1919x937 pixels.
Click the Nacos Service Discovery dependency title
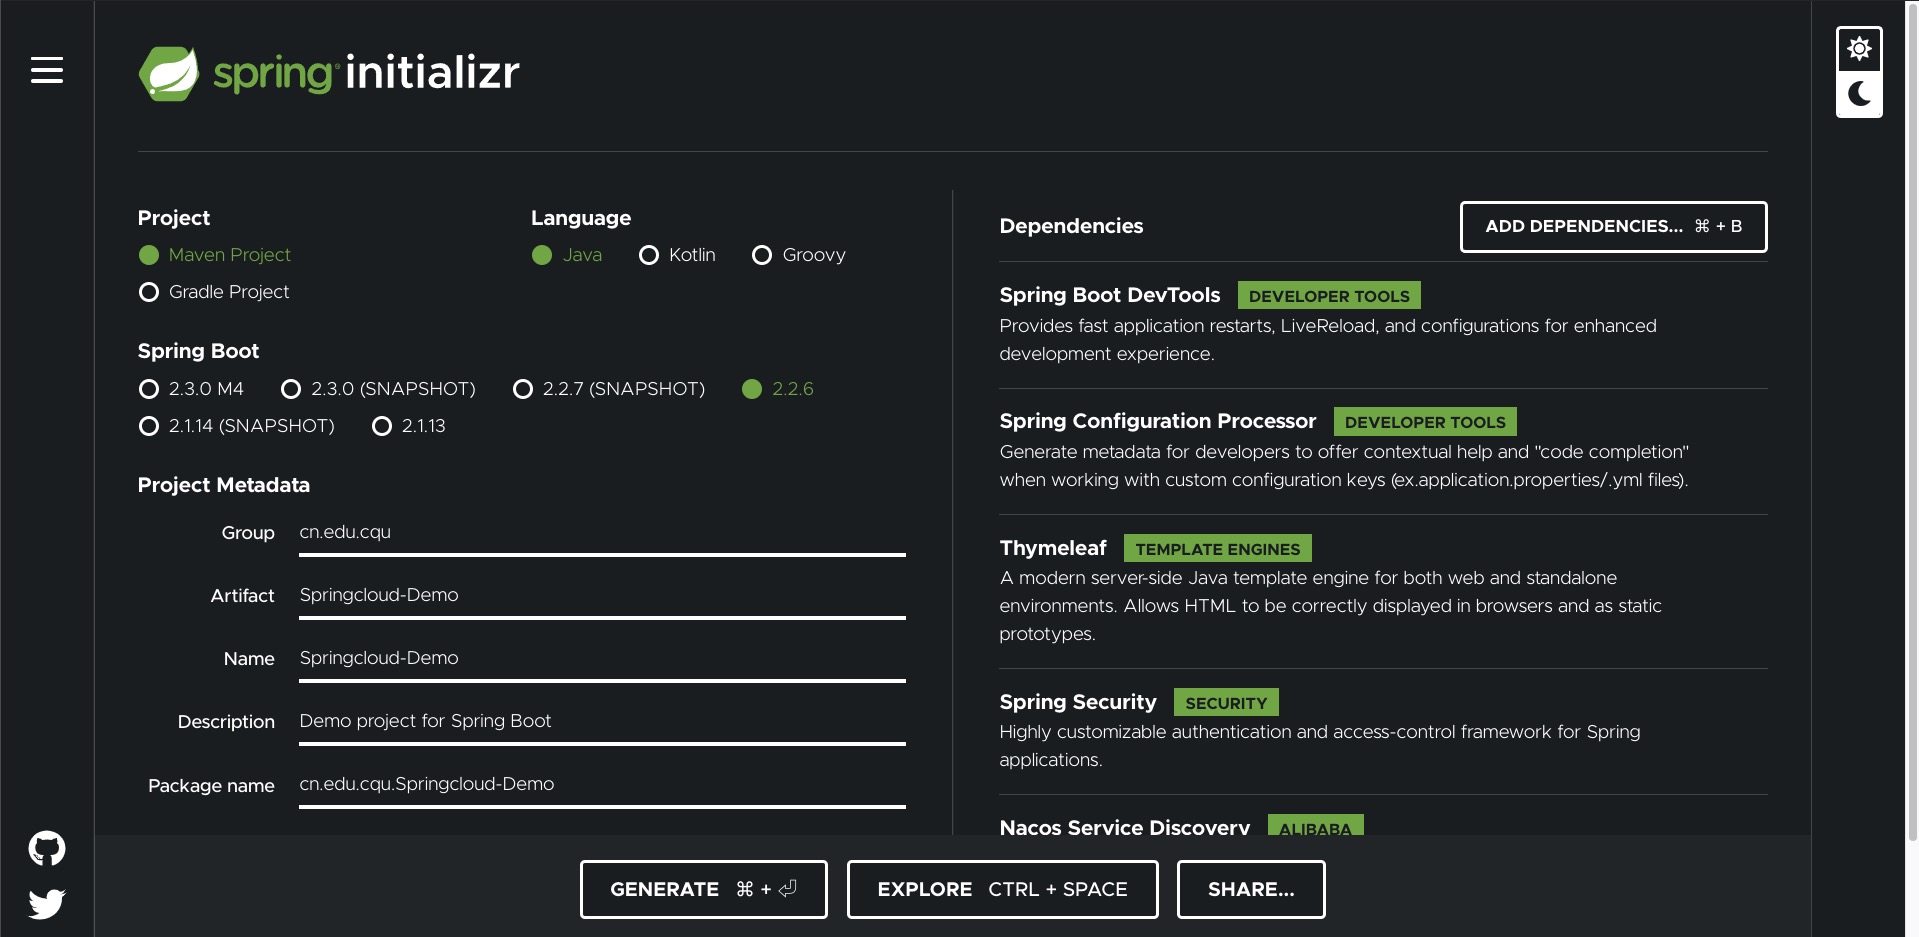[1125, 827]
